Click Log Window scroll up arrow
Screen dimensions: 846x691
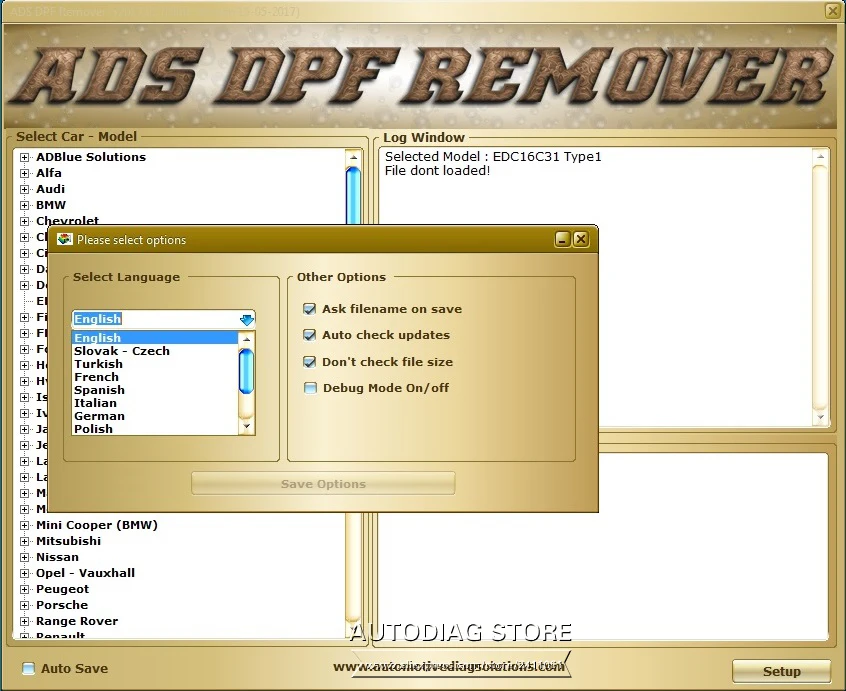click(x=821, y=156)
